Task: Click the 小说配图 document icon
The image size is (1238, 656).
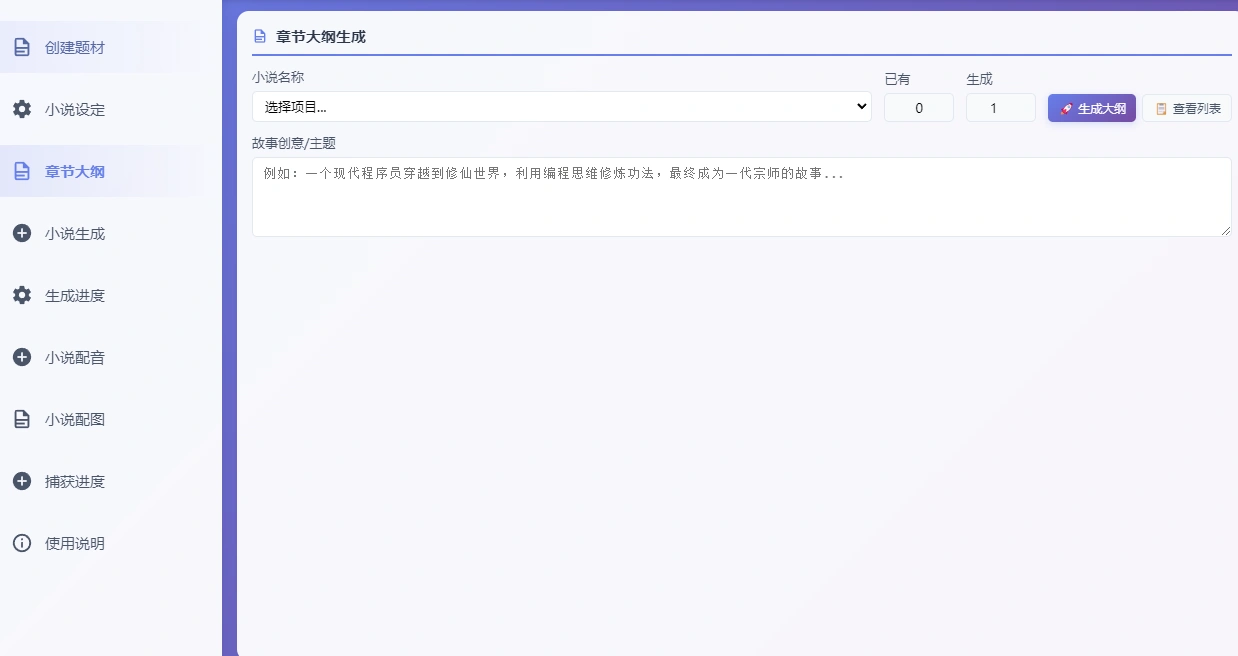Action: (22, 419)
